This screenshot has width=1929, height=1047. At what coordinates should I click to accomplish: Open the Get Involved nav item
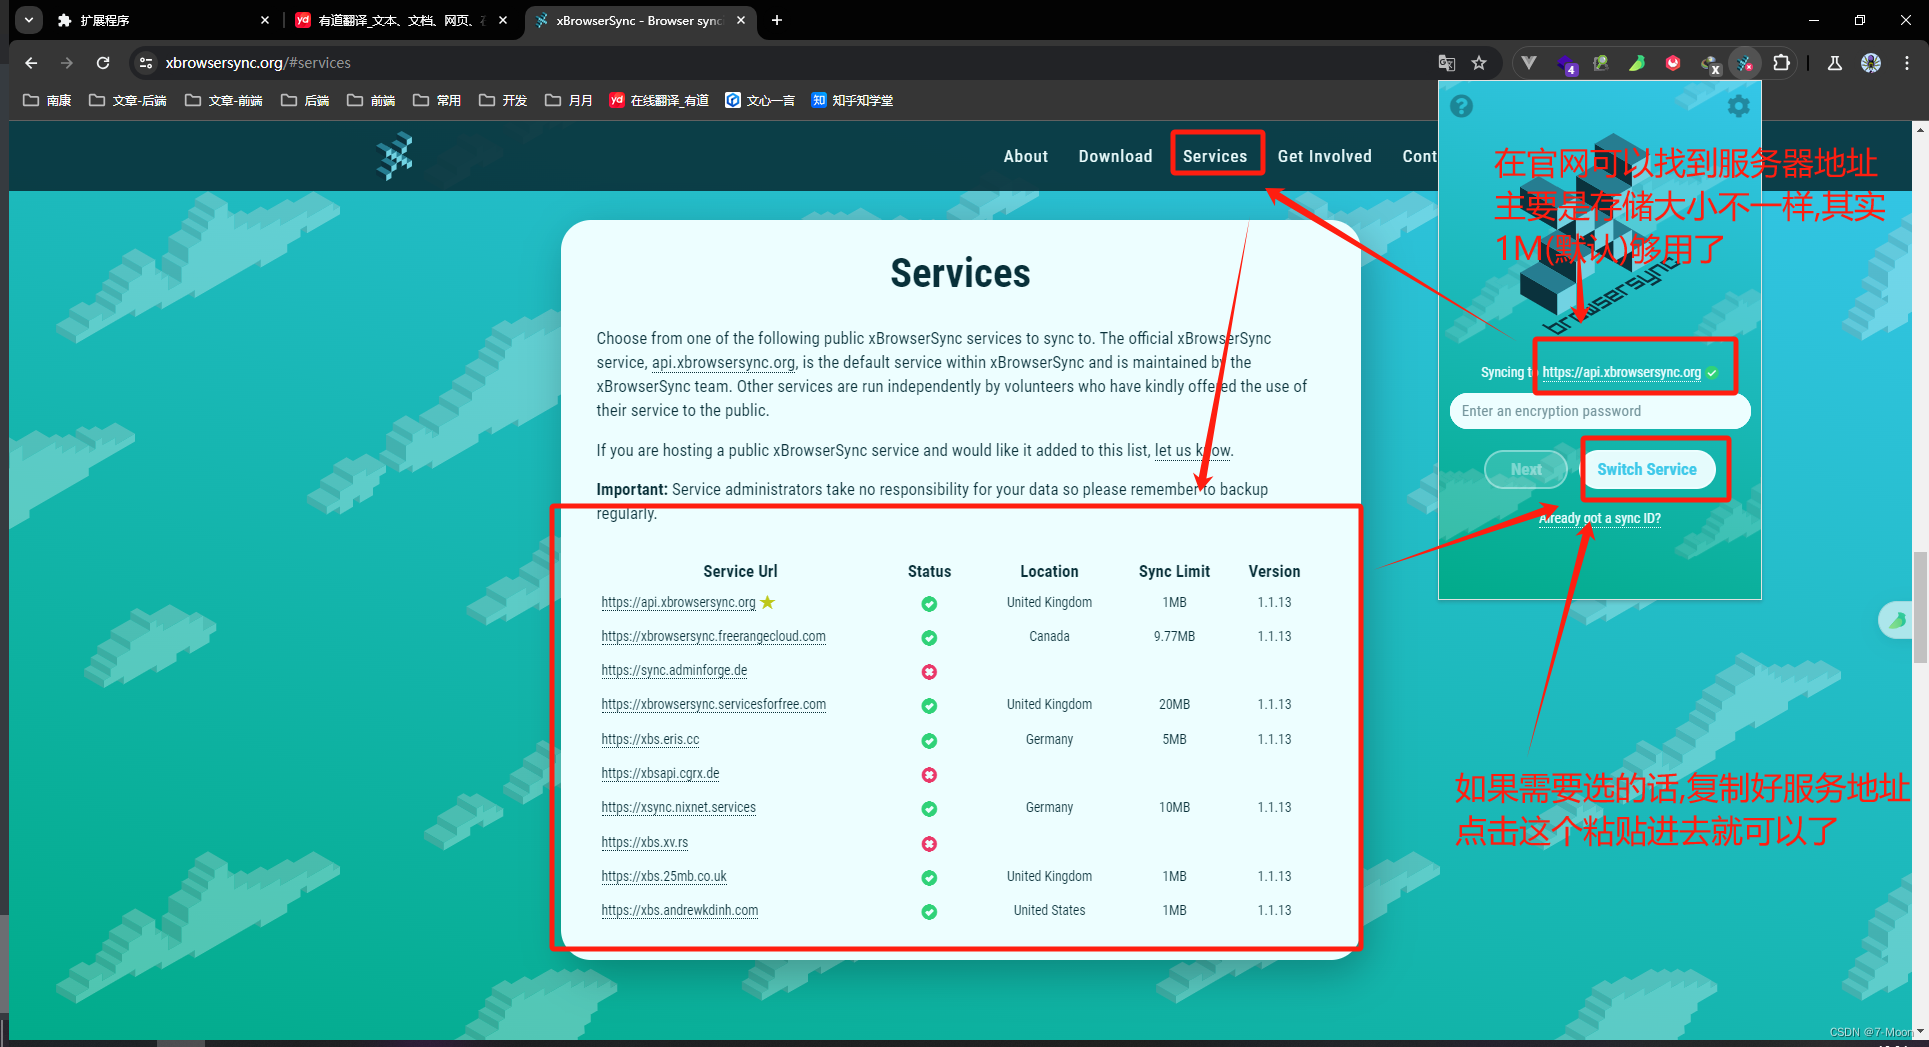1324,156
